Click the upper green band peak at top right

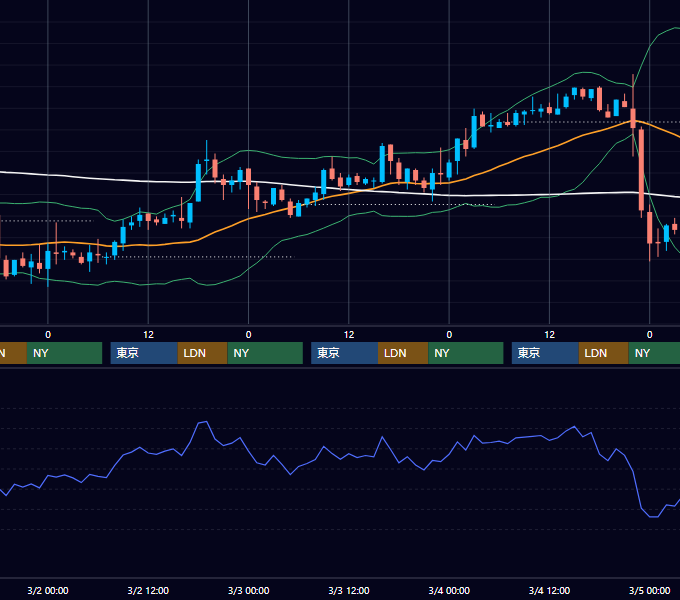[673, 29]
